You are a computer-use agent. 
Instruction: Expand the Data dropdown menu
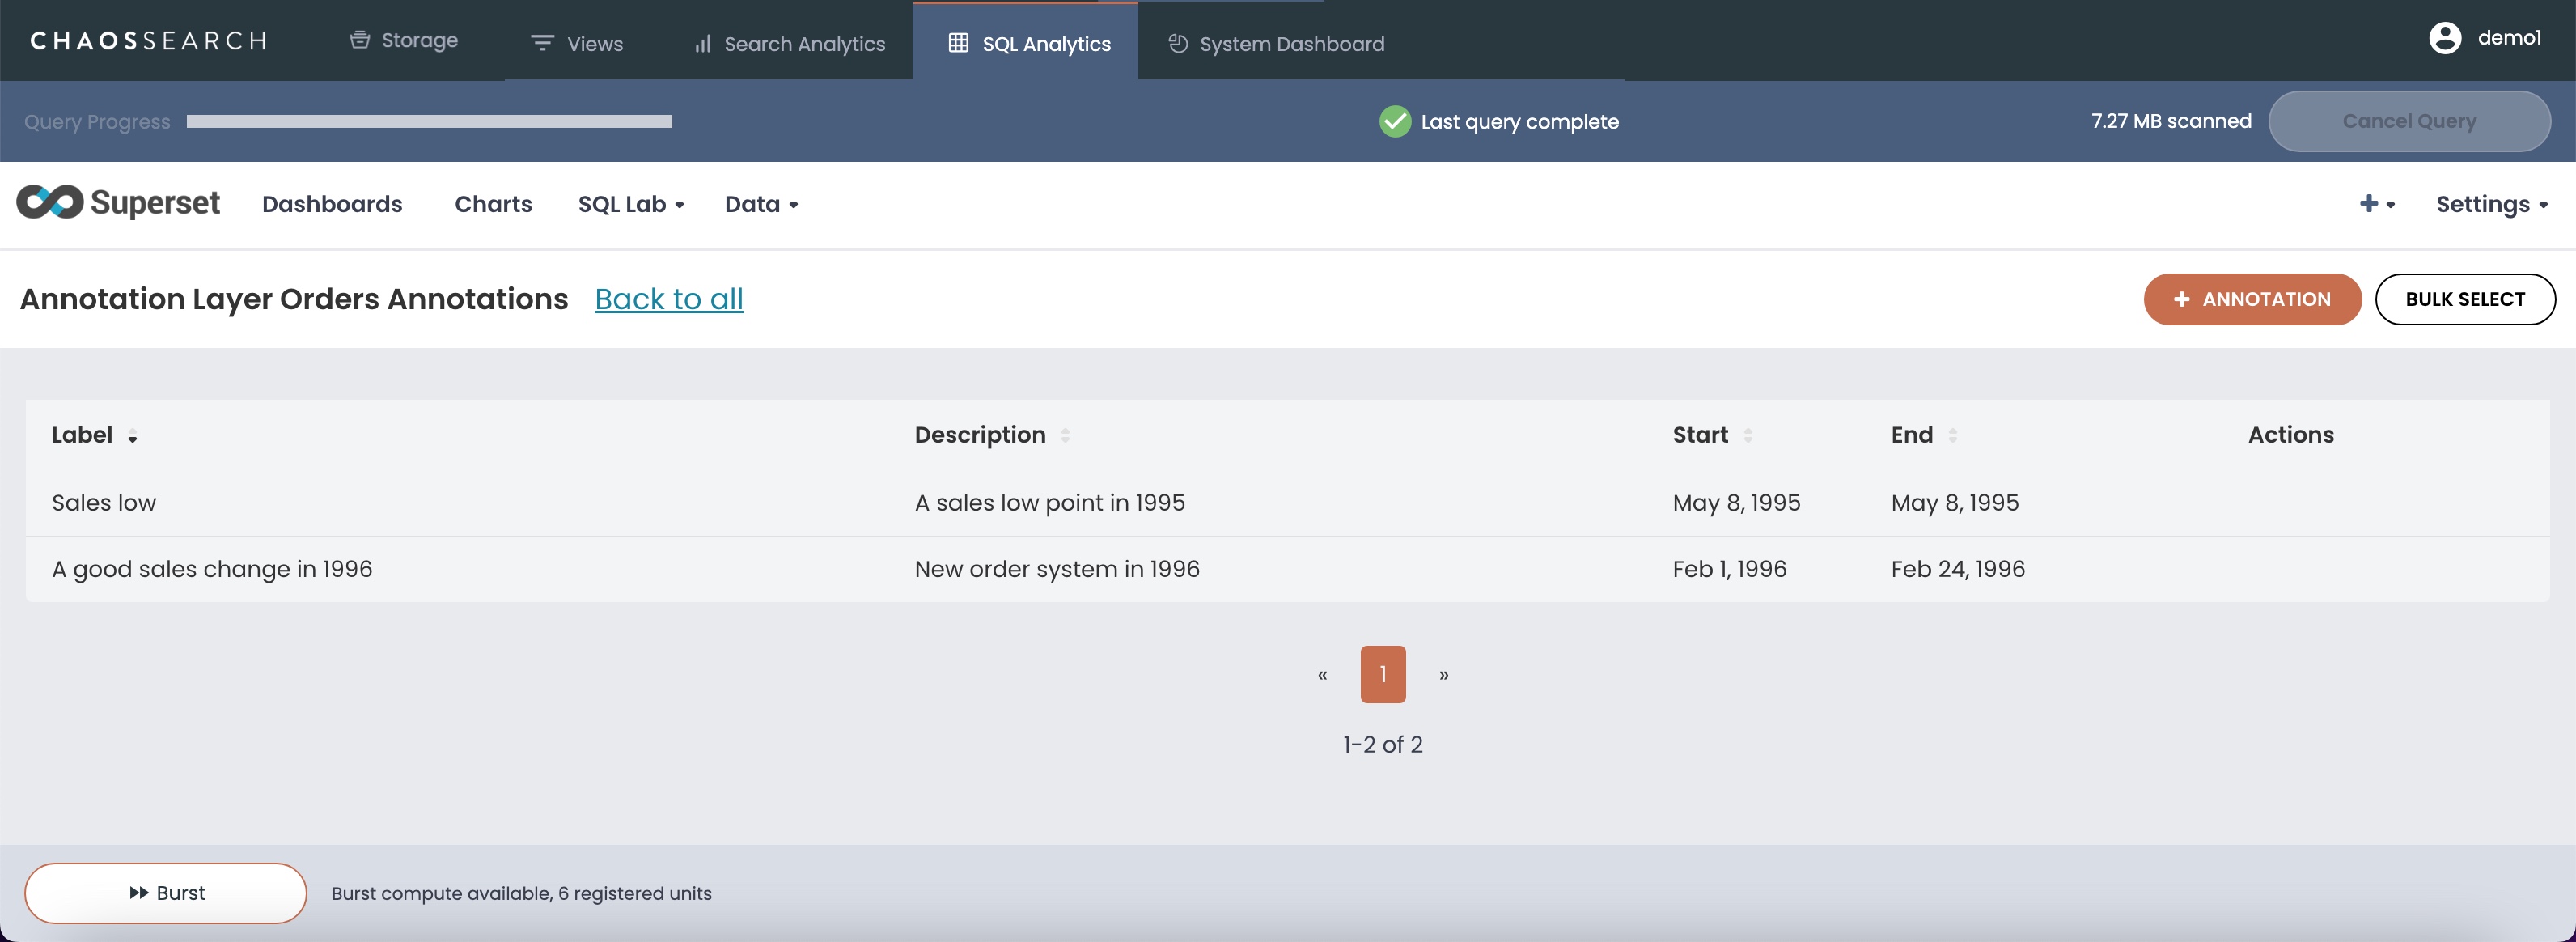[760, 204]
